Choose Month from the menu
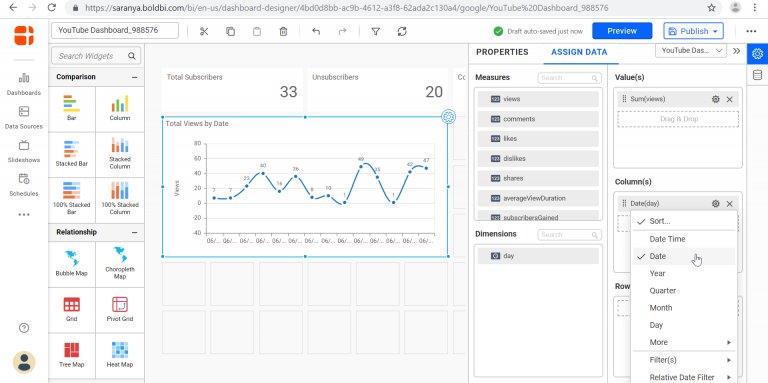The image size is (768, 383). 685,308
